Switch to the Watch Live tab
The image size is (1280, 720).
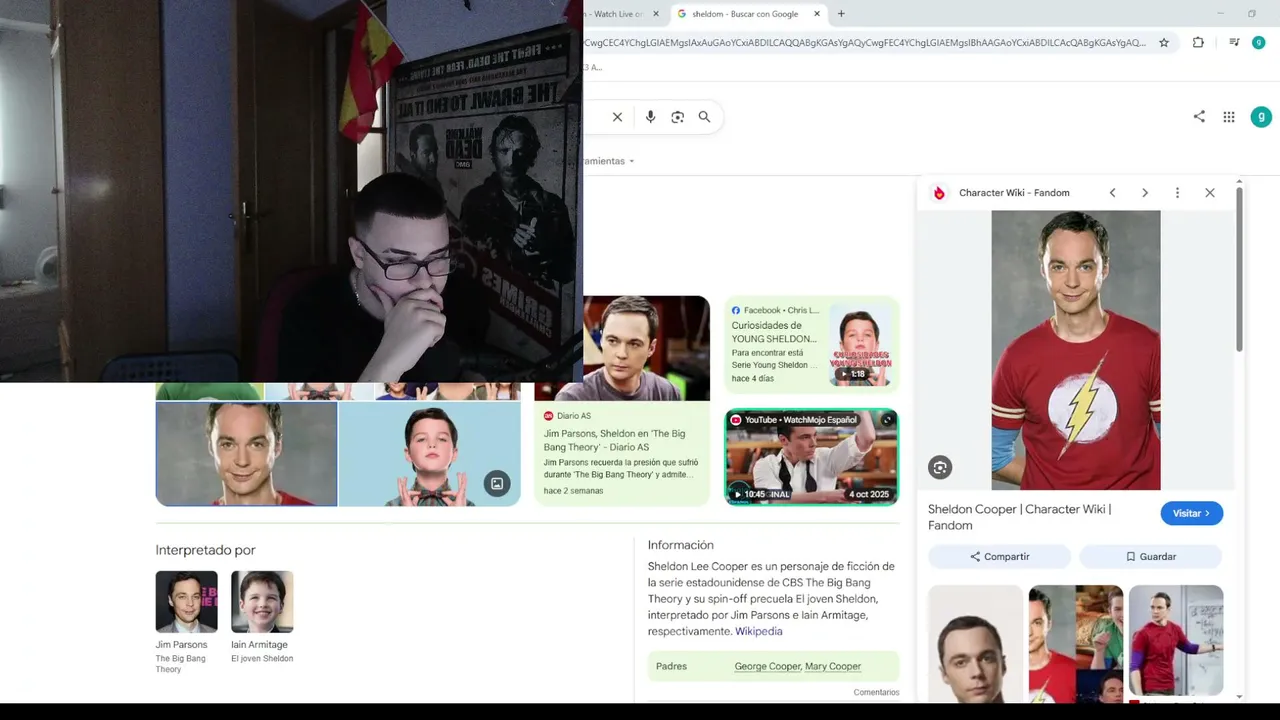click(x=618, y=14)
